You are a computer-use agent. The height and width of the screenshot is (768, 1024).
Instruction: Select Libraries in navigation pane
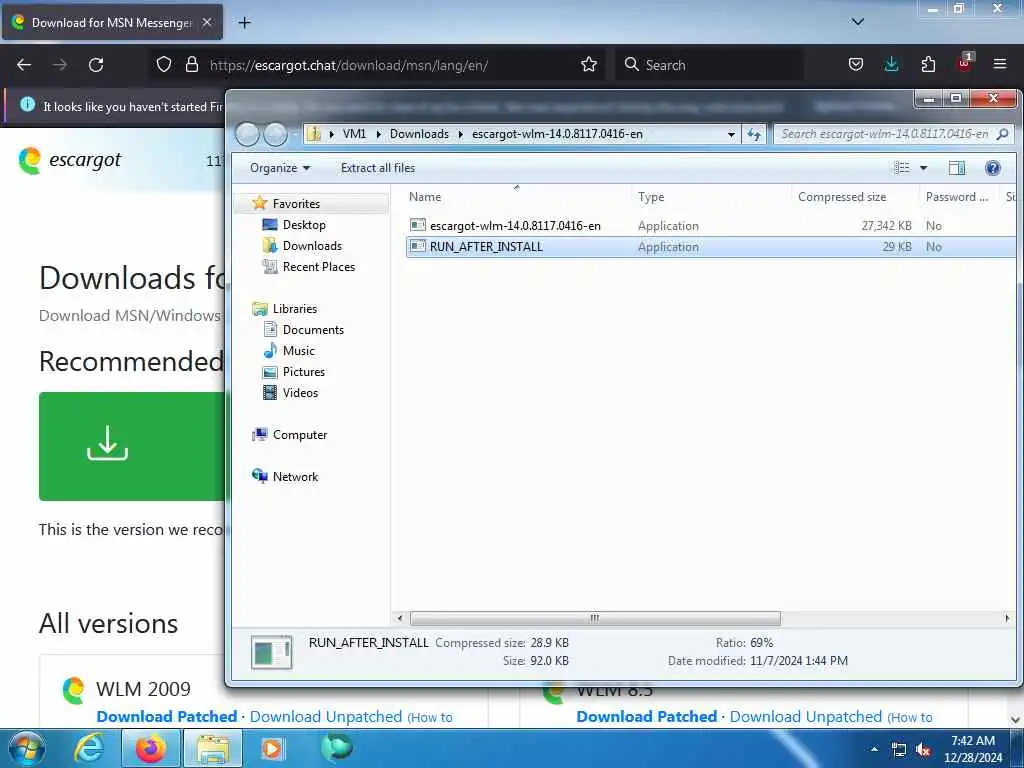[295, 309]
